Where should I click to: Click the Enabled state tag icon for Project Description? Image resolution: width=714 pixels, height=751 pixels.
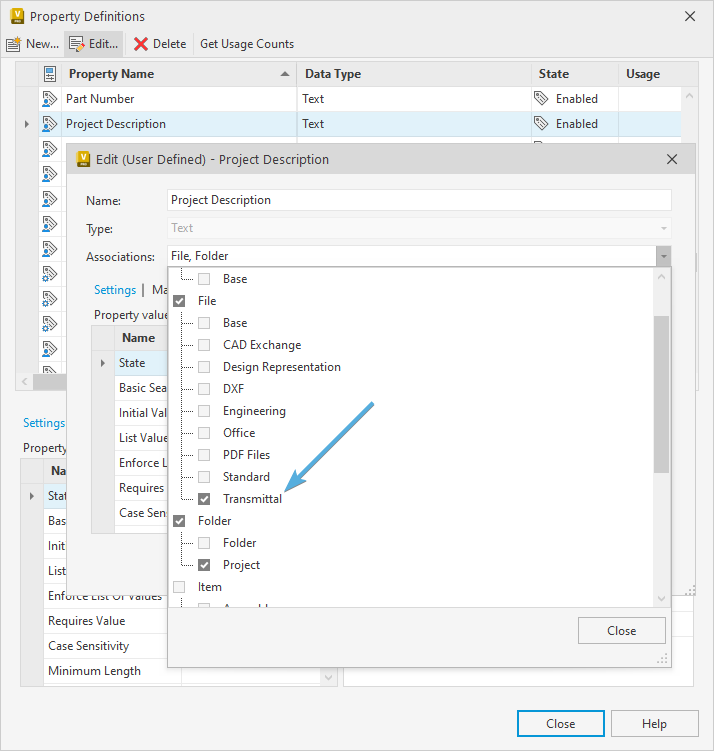(x=541, y=123)
